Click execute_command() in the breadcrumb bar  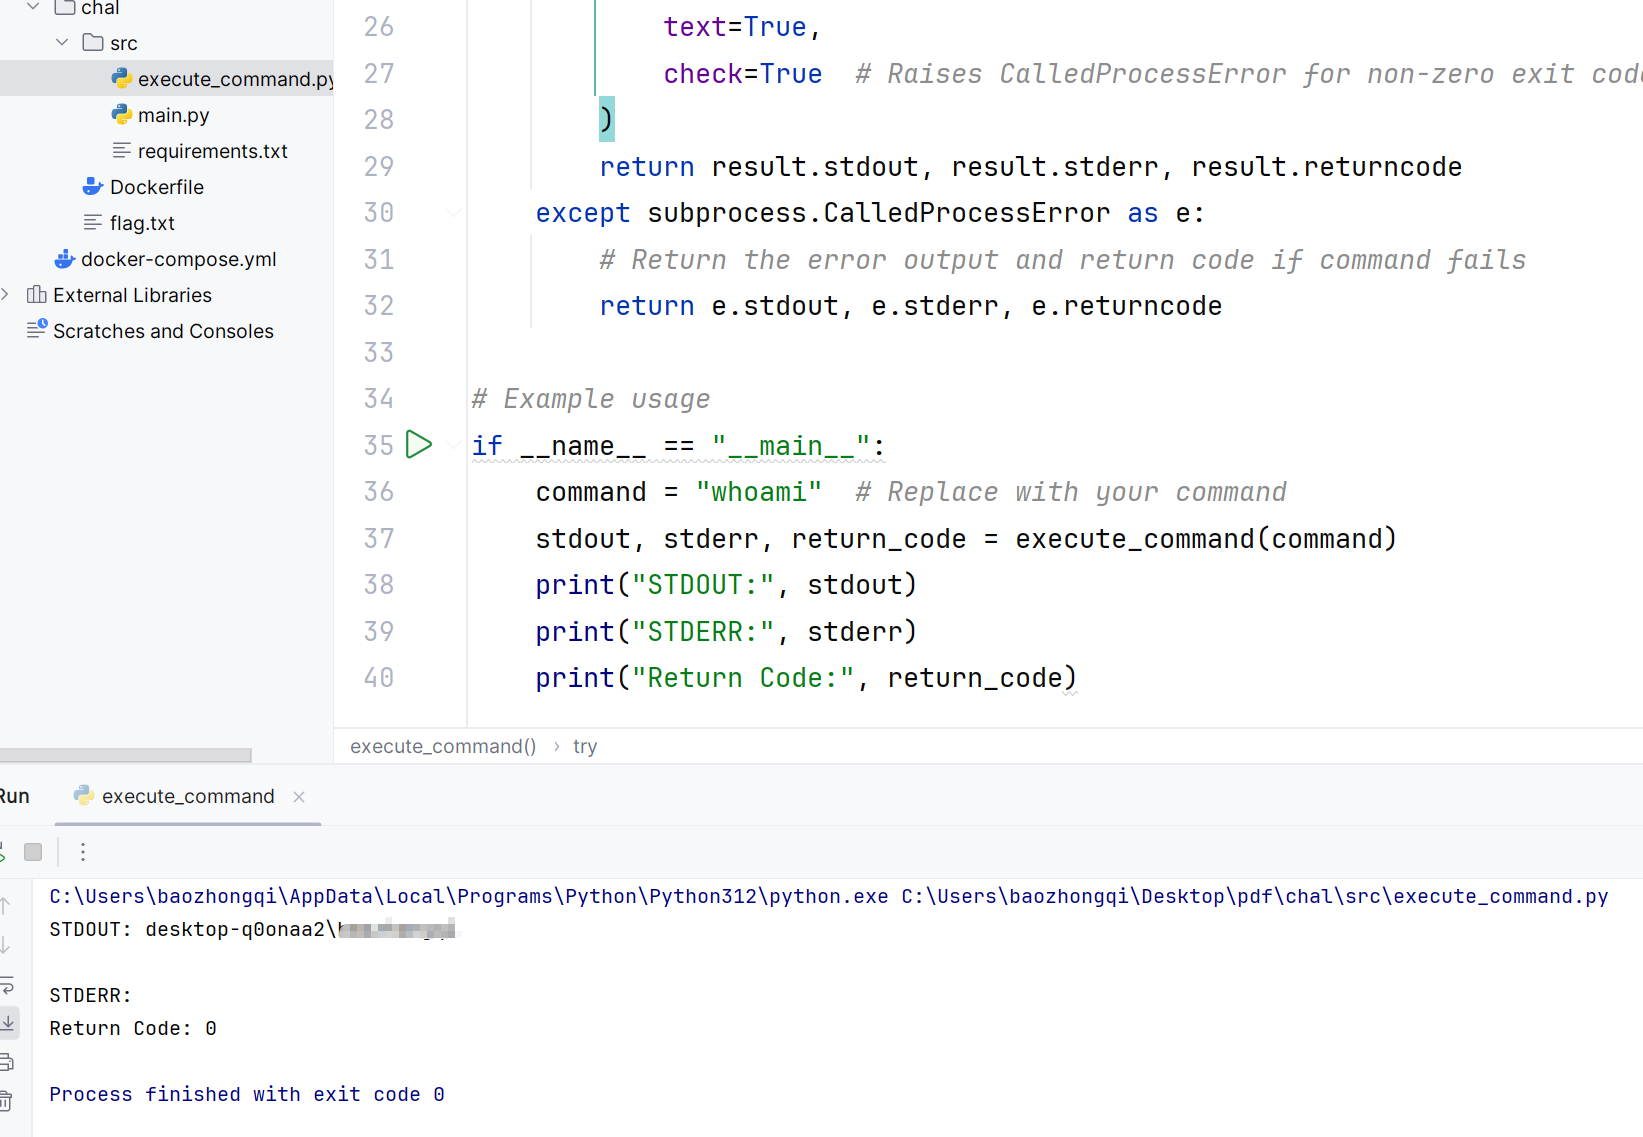click(x=443, y=747)
